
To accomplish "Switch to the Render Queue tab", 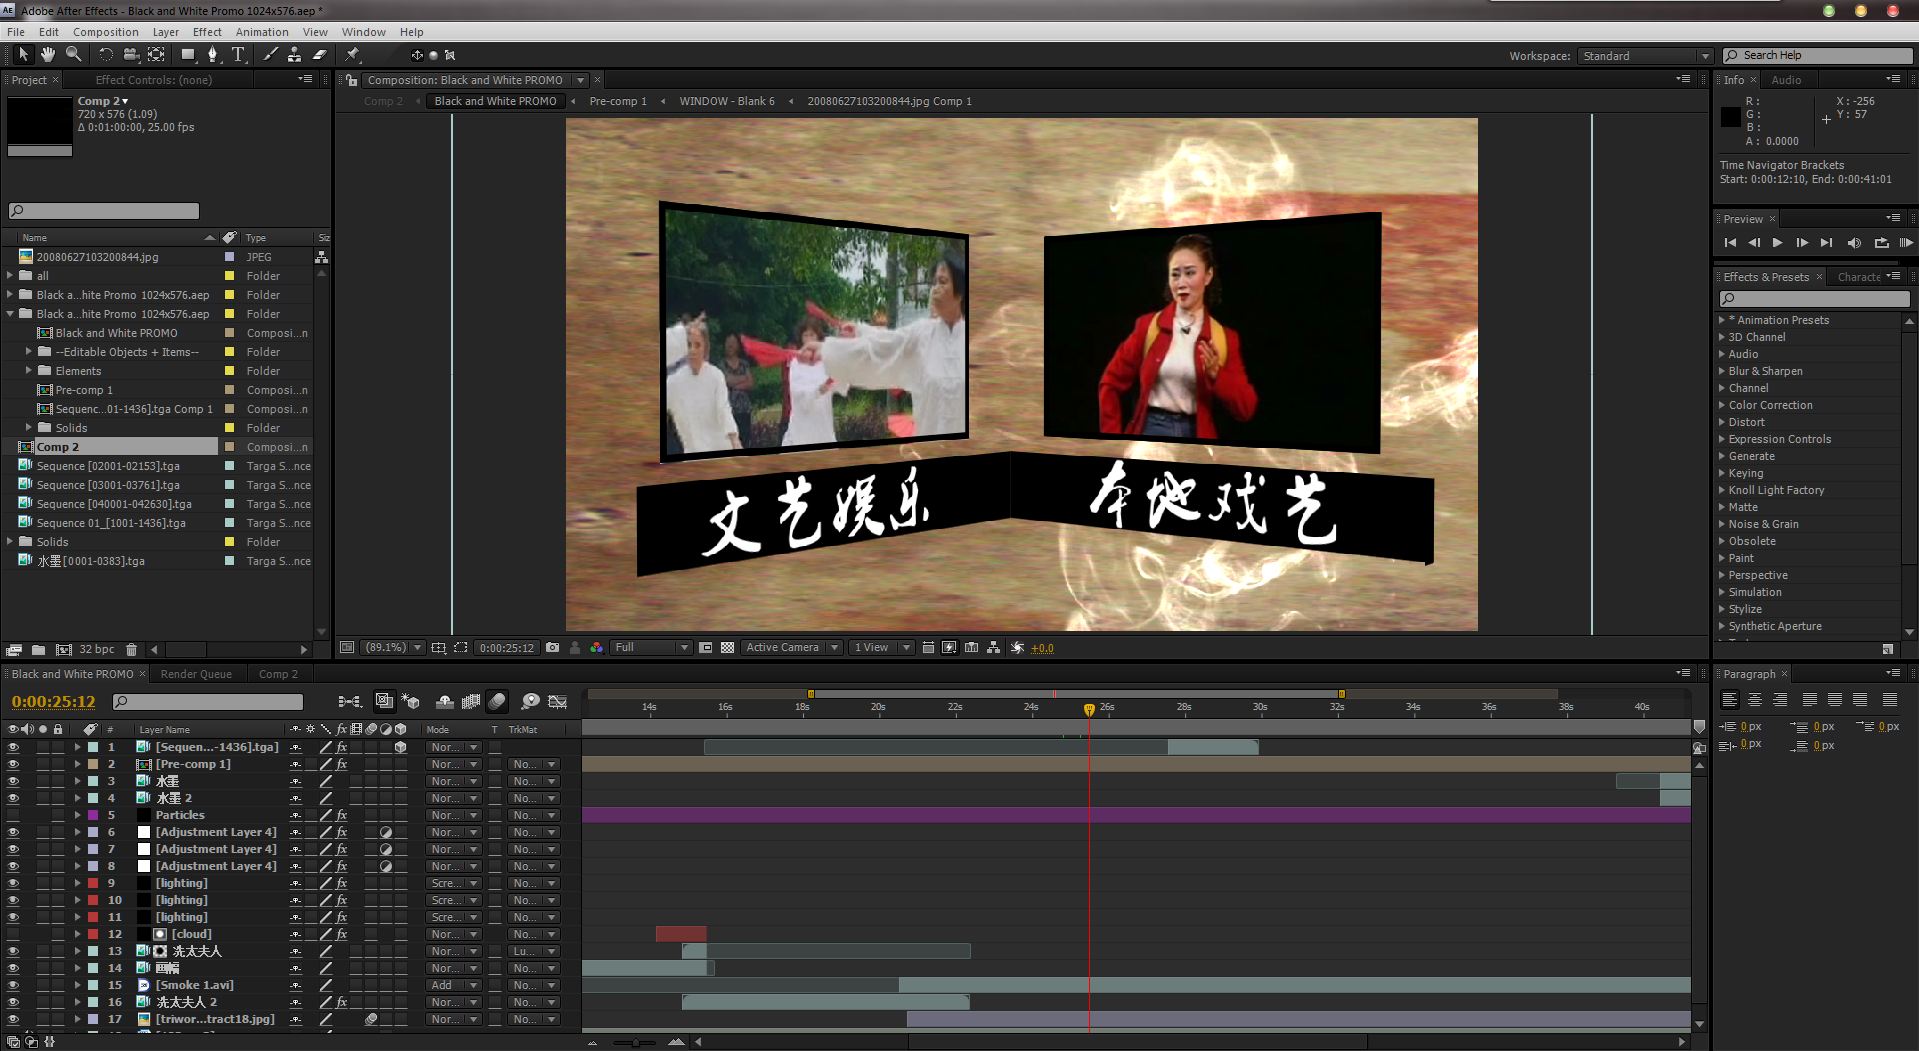I will [196, 674].
